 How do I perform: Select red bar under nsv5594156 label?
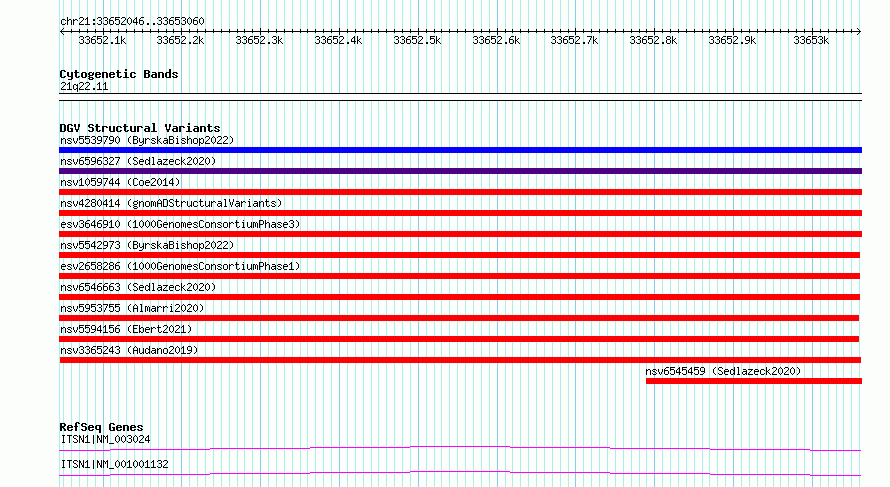[x=459, y=339]
